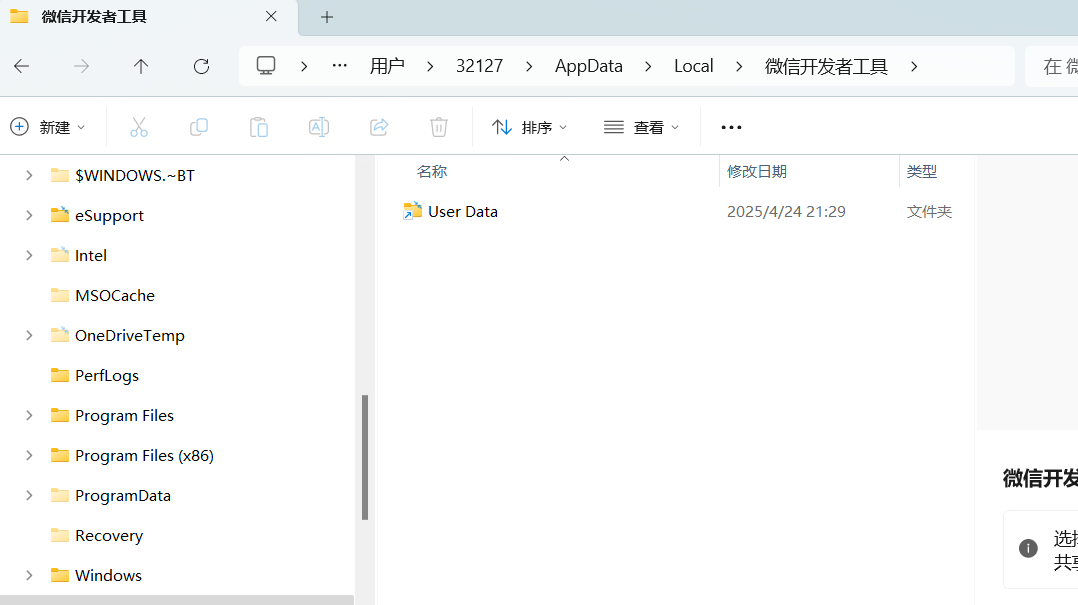The image size is (1078, 605).
Task: Expand the Intel tree node
Action: (x=29, y=255)
